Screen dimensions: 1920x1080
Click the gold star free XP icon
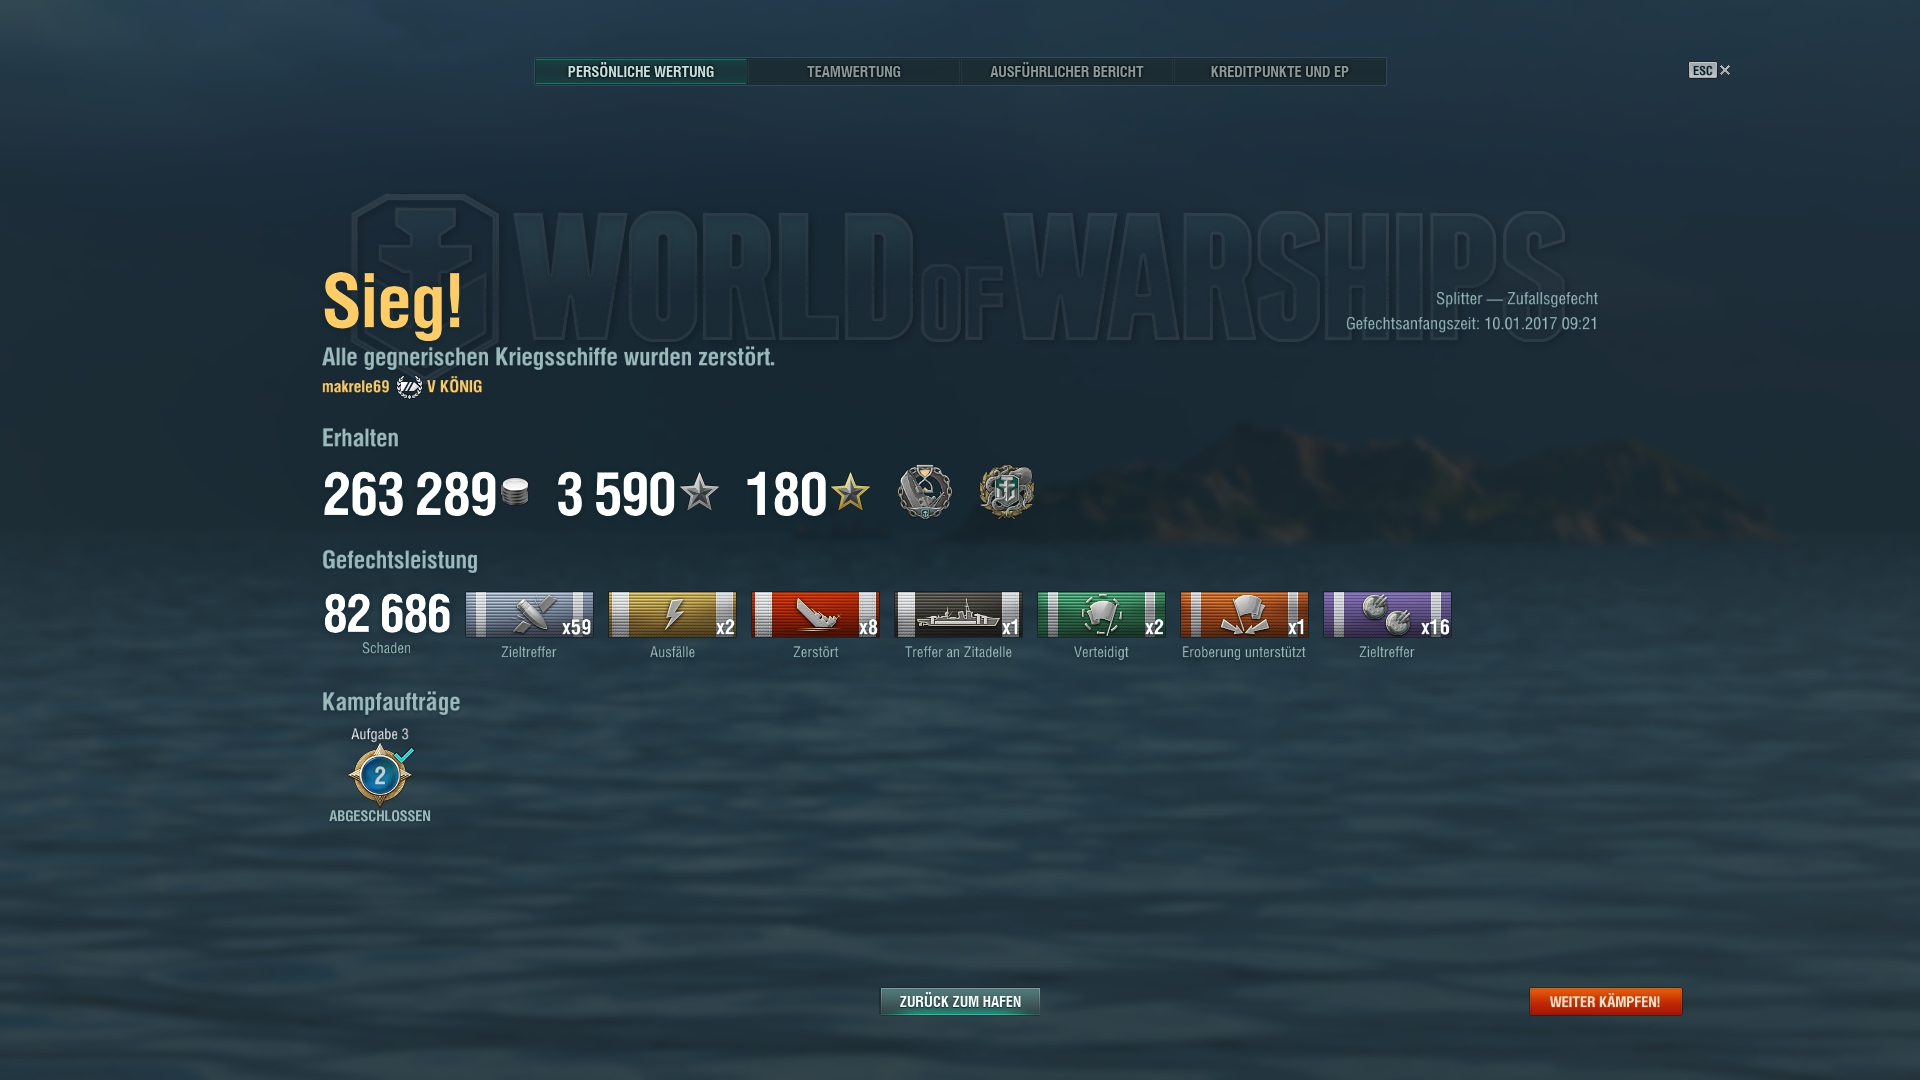click(850, 492)
